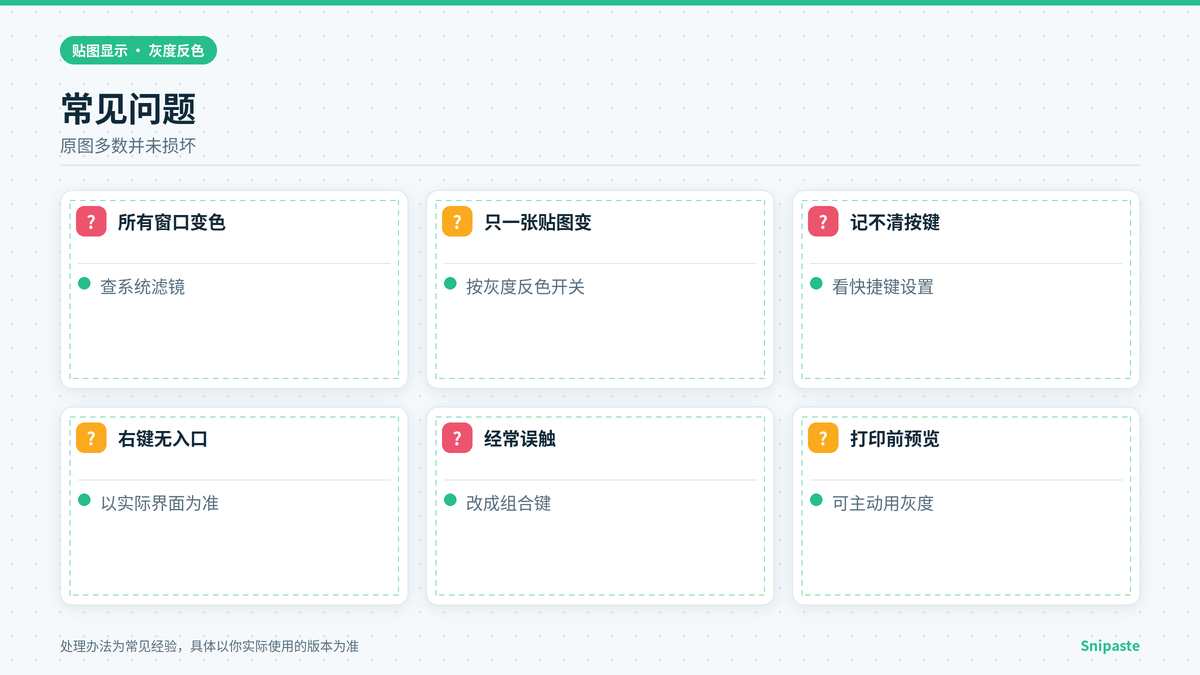Select the card title 右键无入口

(163, 438)
